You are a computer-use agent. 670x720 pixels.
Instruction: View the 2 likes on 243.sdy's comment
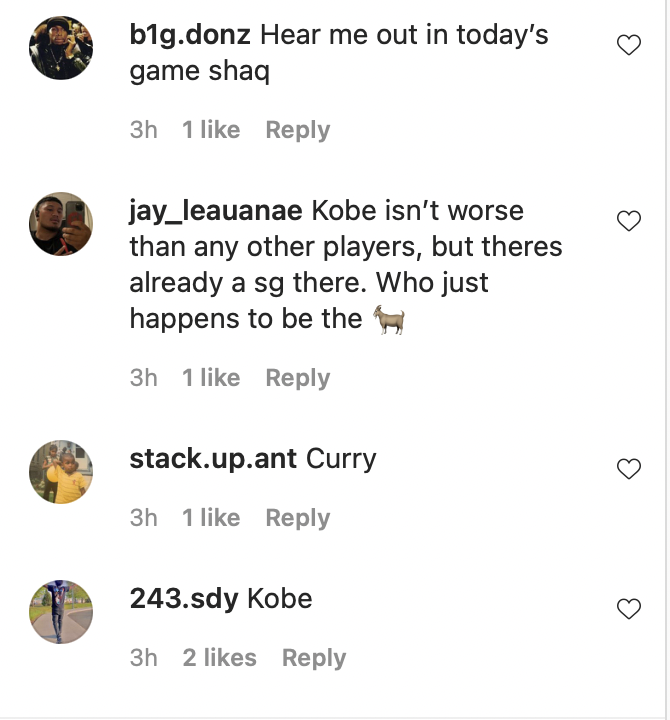(219, 658)
